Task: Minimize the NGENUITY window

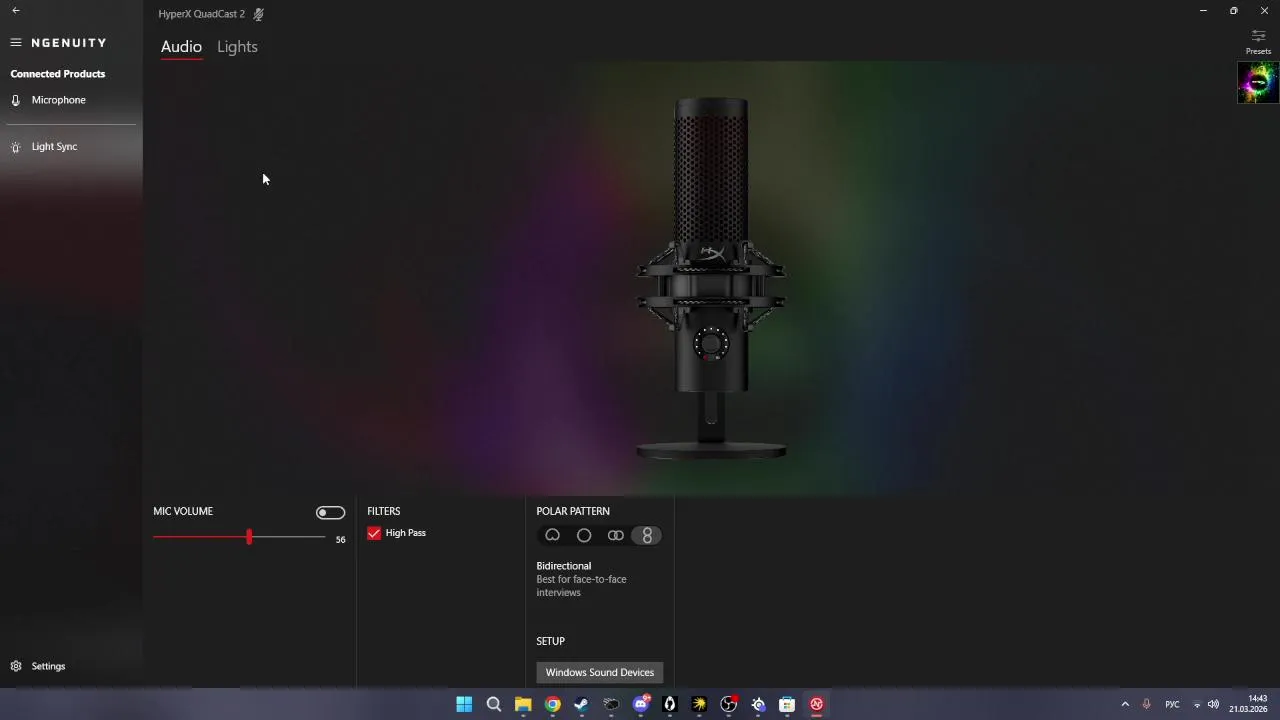Action: [x=1203, y=10]
